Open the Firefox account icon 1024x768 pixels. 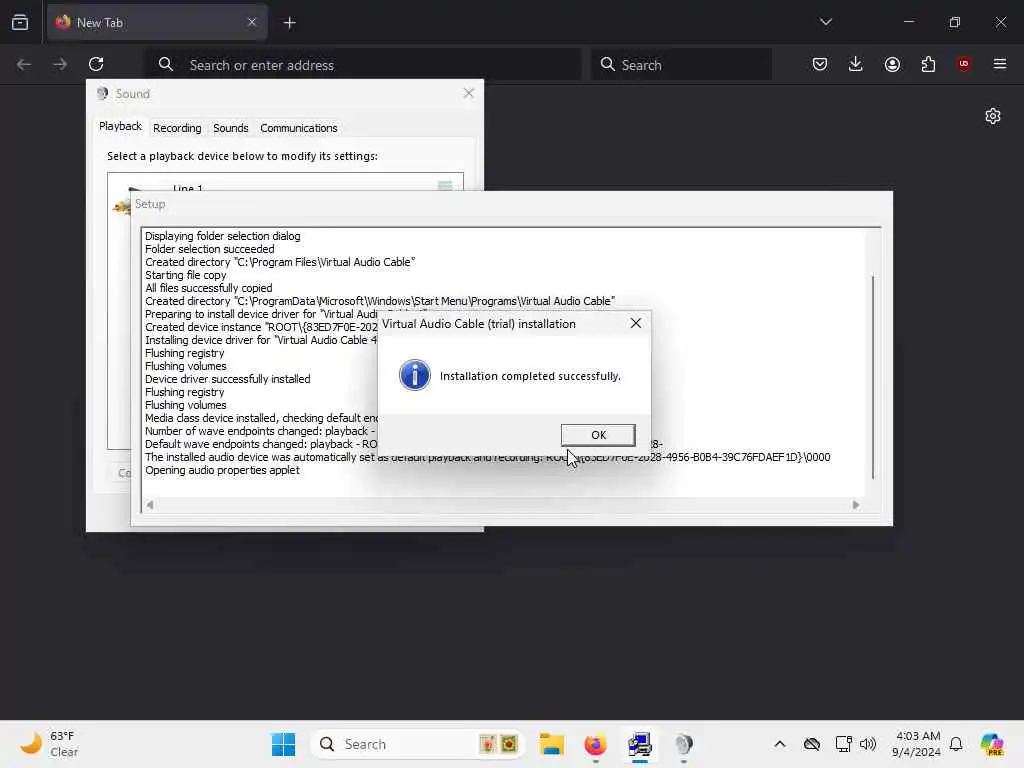tap(892, 64)
